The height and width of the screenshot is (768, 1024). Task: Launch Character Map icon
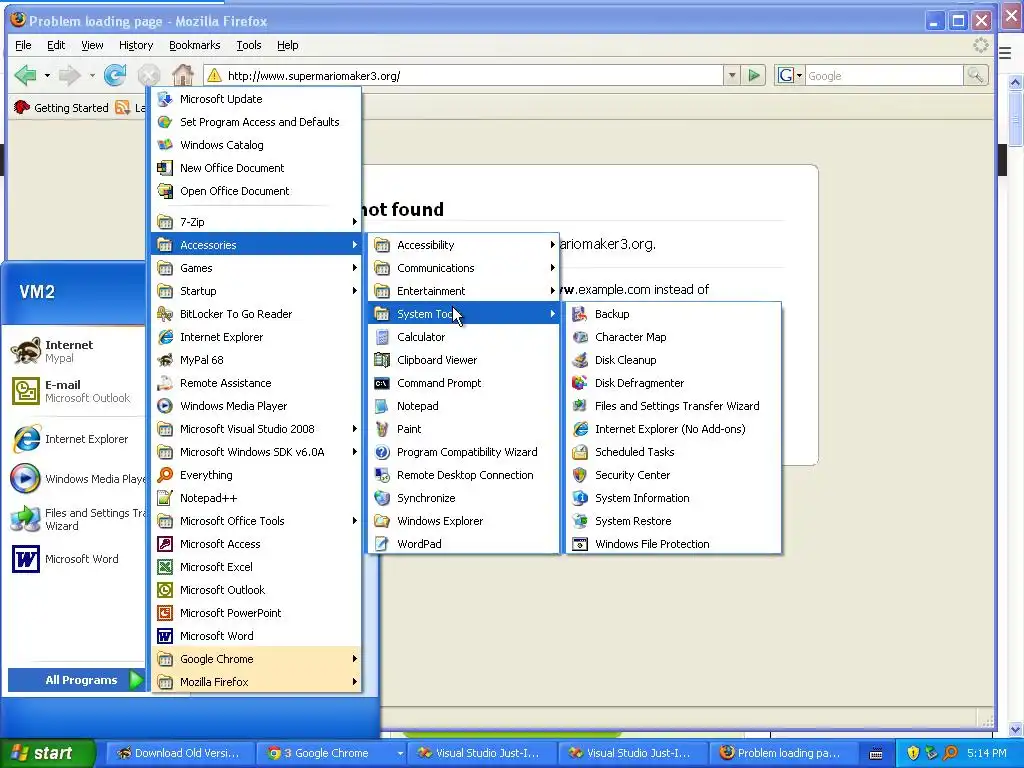tap(580, 337)
